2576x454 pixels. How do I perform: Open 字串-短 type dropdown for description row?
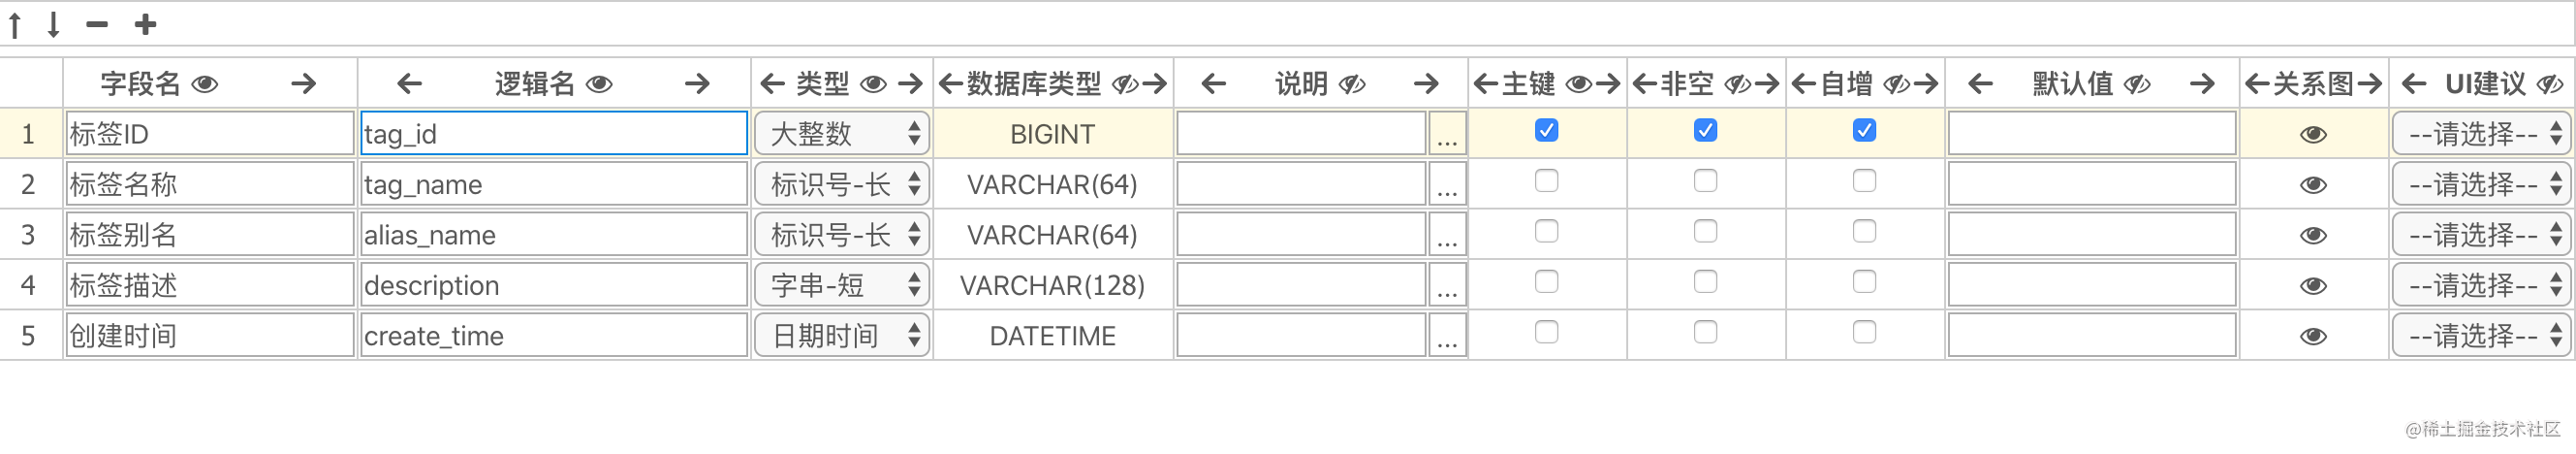(x=842, y=285)
